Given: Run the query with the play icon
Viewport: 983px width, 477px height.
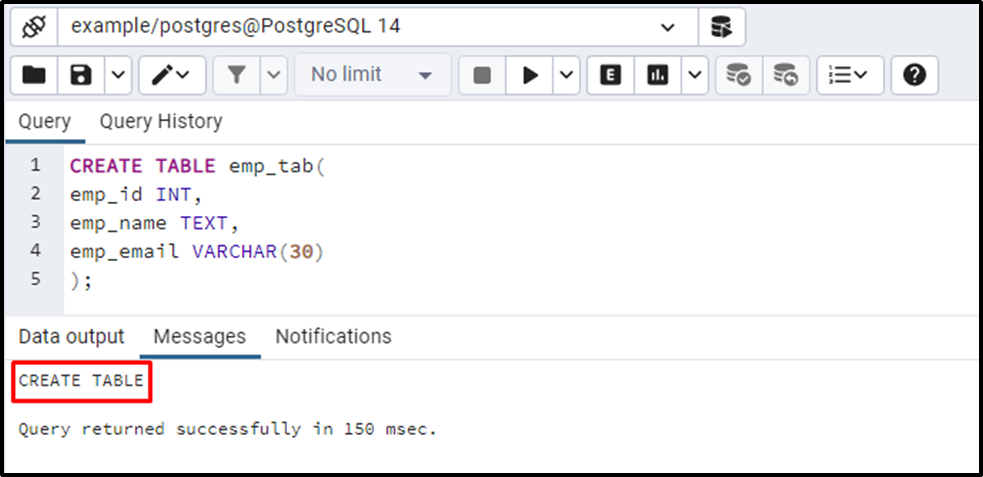Looking at the screenshot, I should click(x=530, y=75).
